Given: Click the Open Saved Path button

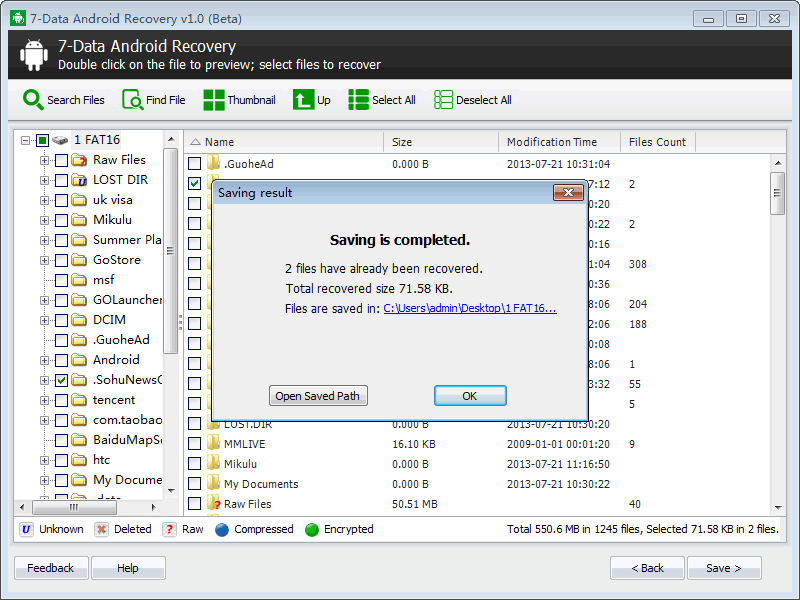Looking at the screenshot, I should point(318,396).
